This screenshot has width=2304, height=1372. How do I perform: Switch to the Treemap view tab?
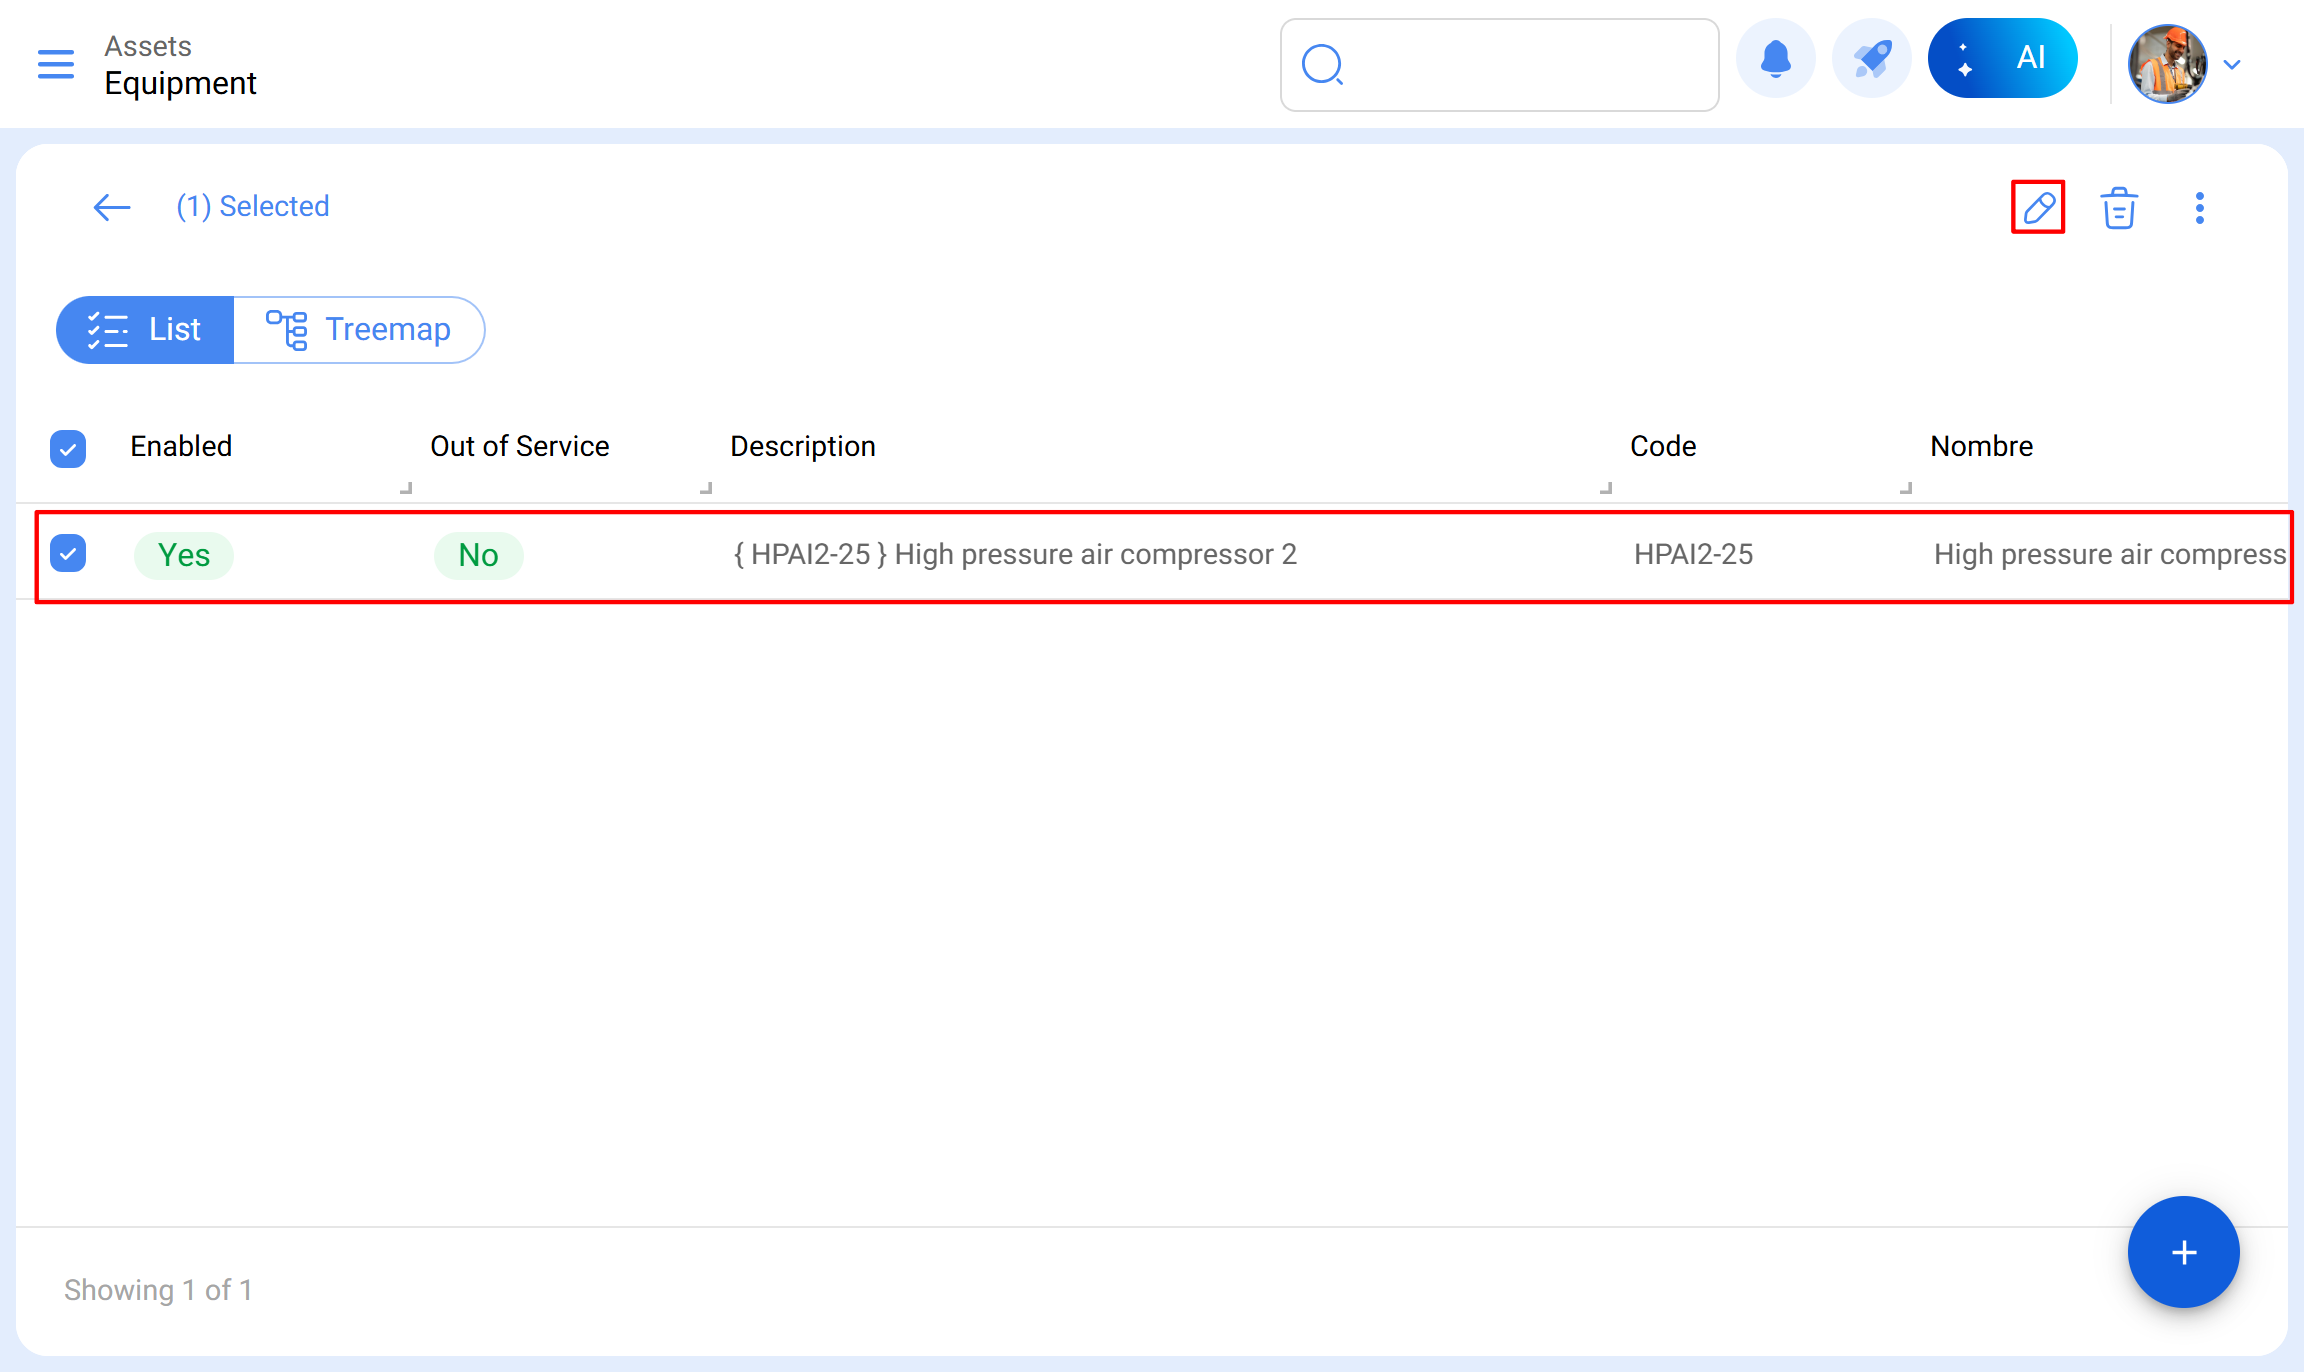[x=359, y=329]
